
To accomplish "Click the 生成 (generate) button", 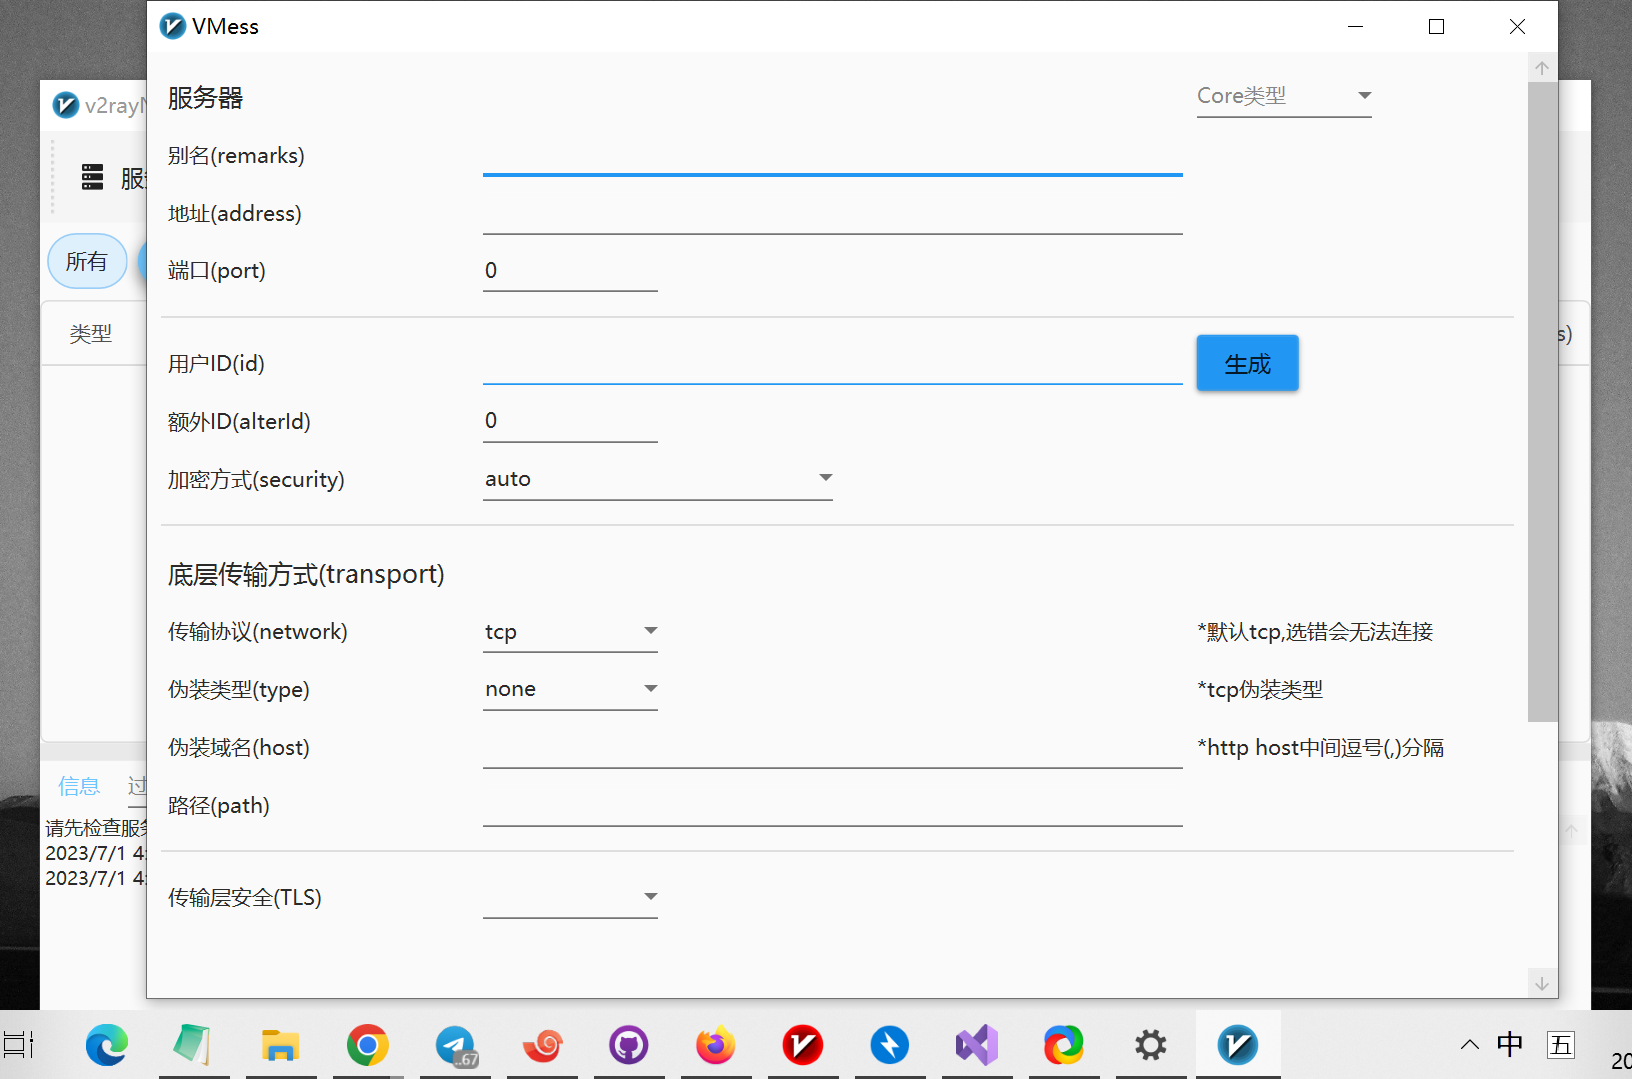I will pyautogui.click(x=1247, y=363).
